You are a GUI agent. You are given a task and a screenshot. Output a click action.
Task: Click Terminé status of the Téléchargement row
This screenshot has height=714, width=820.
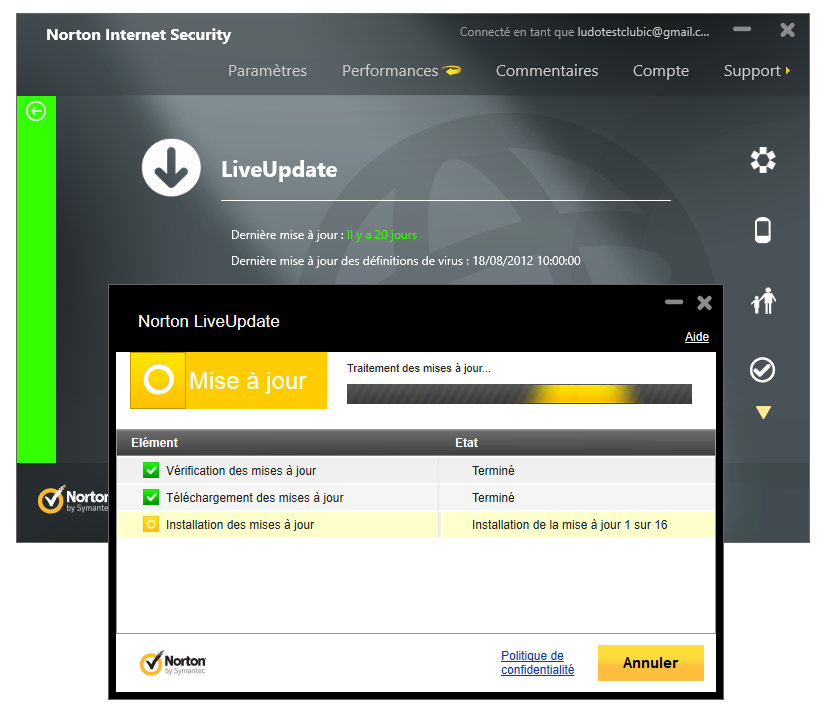click(x=493, y=497)
